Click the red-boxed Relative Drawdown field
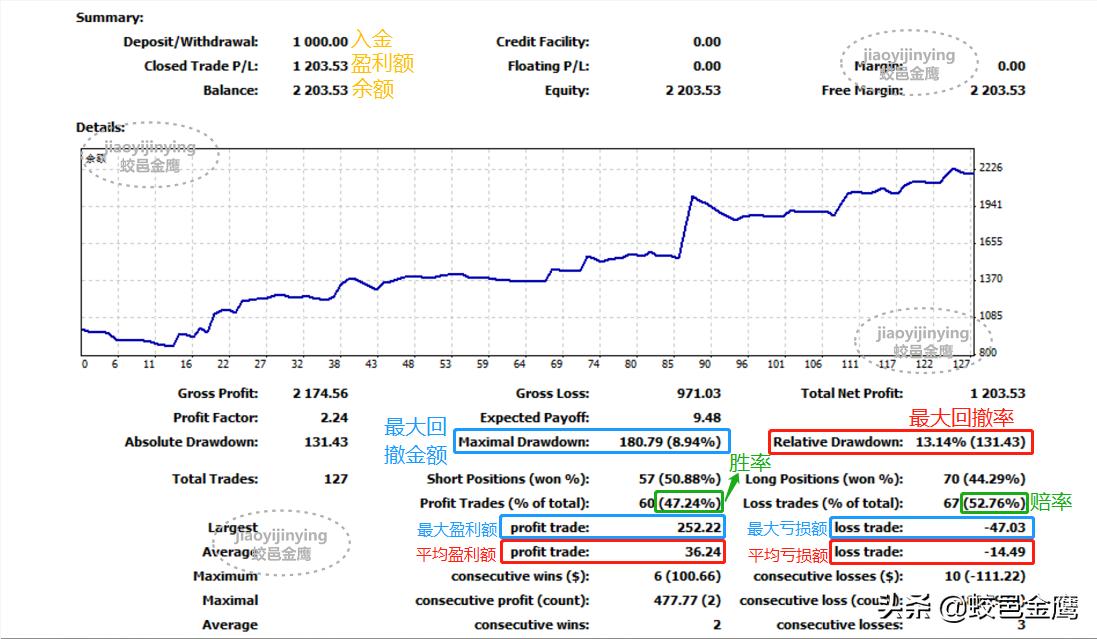 pos(901,442)
